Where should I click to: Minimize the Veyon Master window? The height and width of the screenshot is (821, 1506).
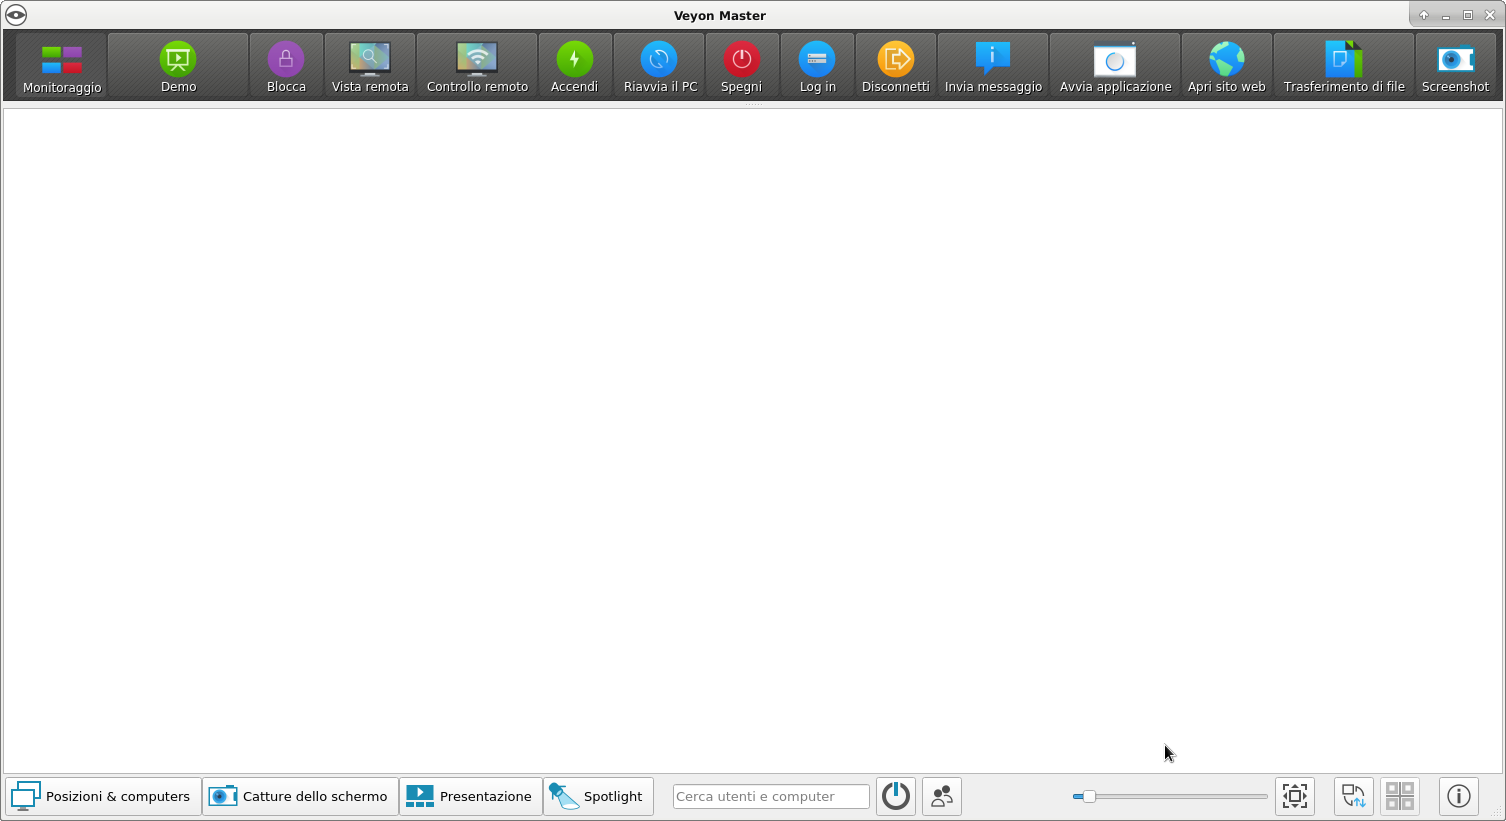[x=1446, y=15]
